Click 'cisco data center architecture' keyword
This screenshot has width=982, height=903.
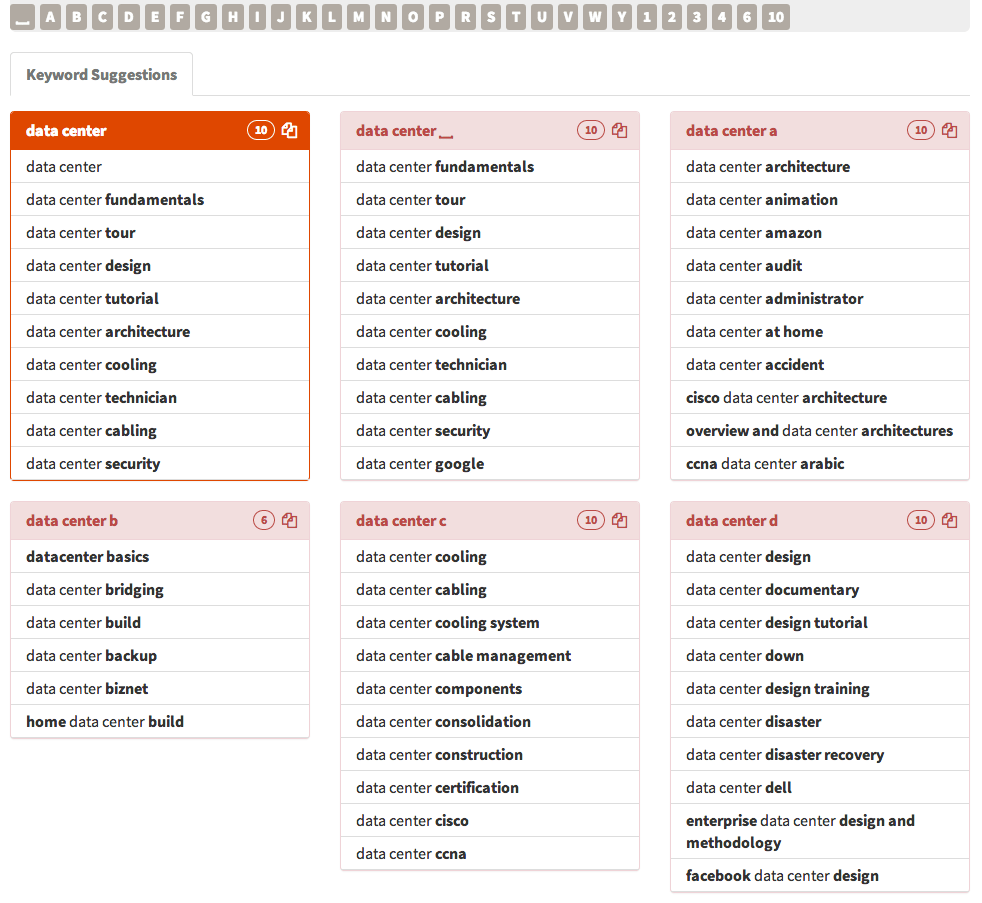pos(820,398)
